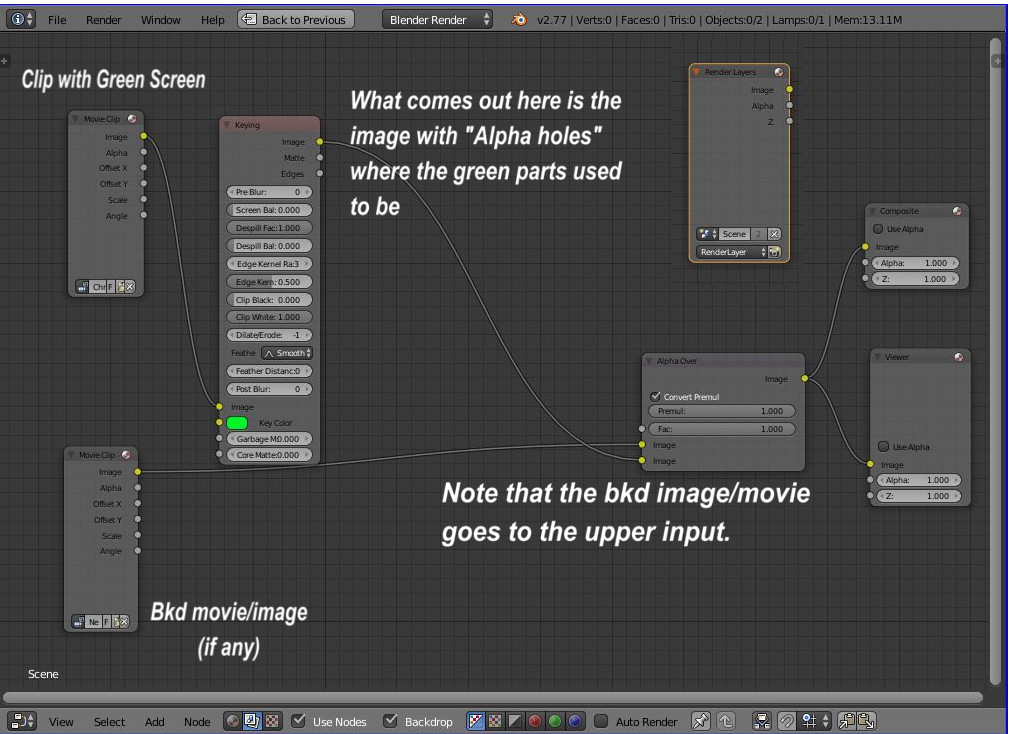Open the Node menu in the header
Screen dimensions: 1009x734
click(x=197, y=721)
